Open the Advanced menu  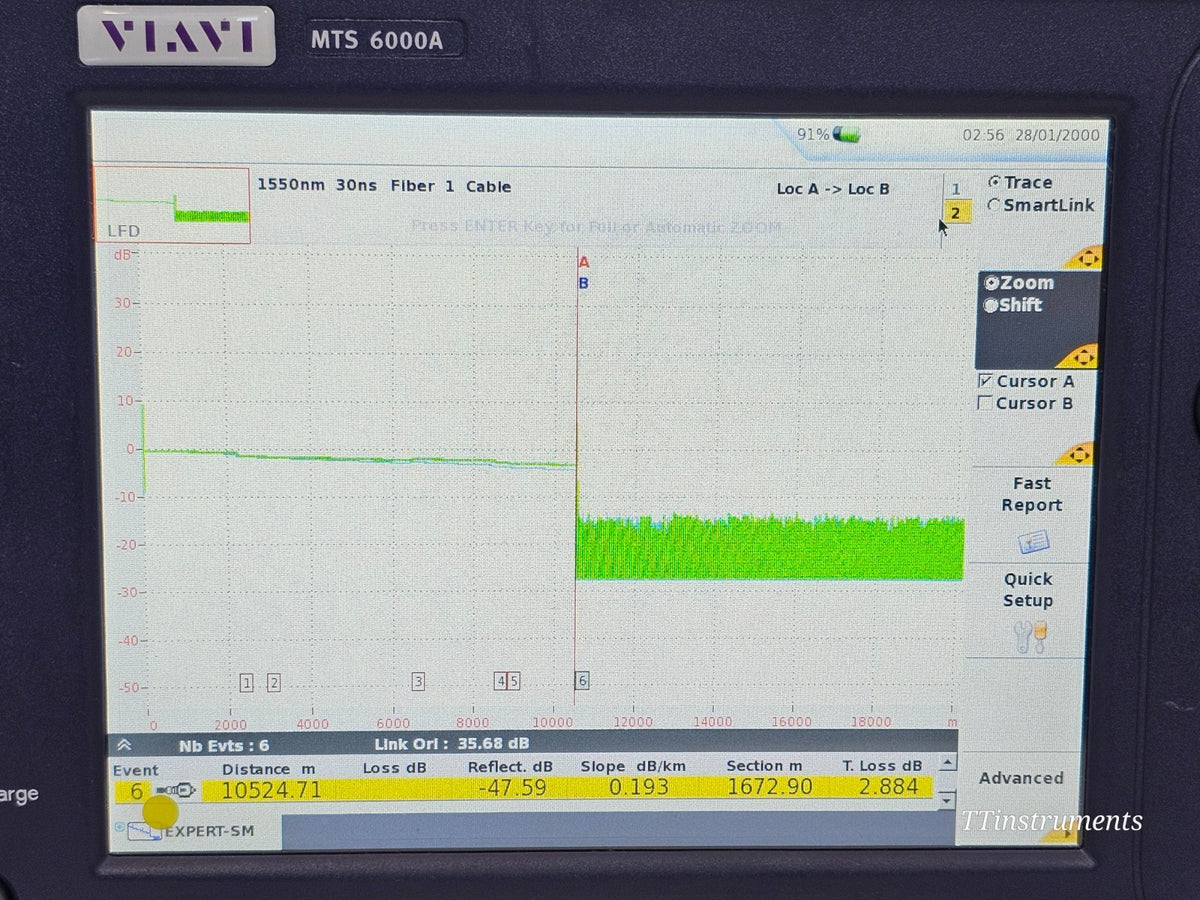tap(1021, 778)
